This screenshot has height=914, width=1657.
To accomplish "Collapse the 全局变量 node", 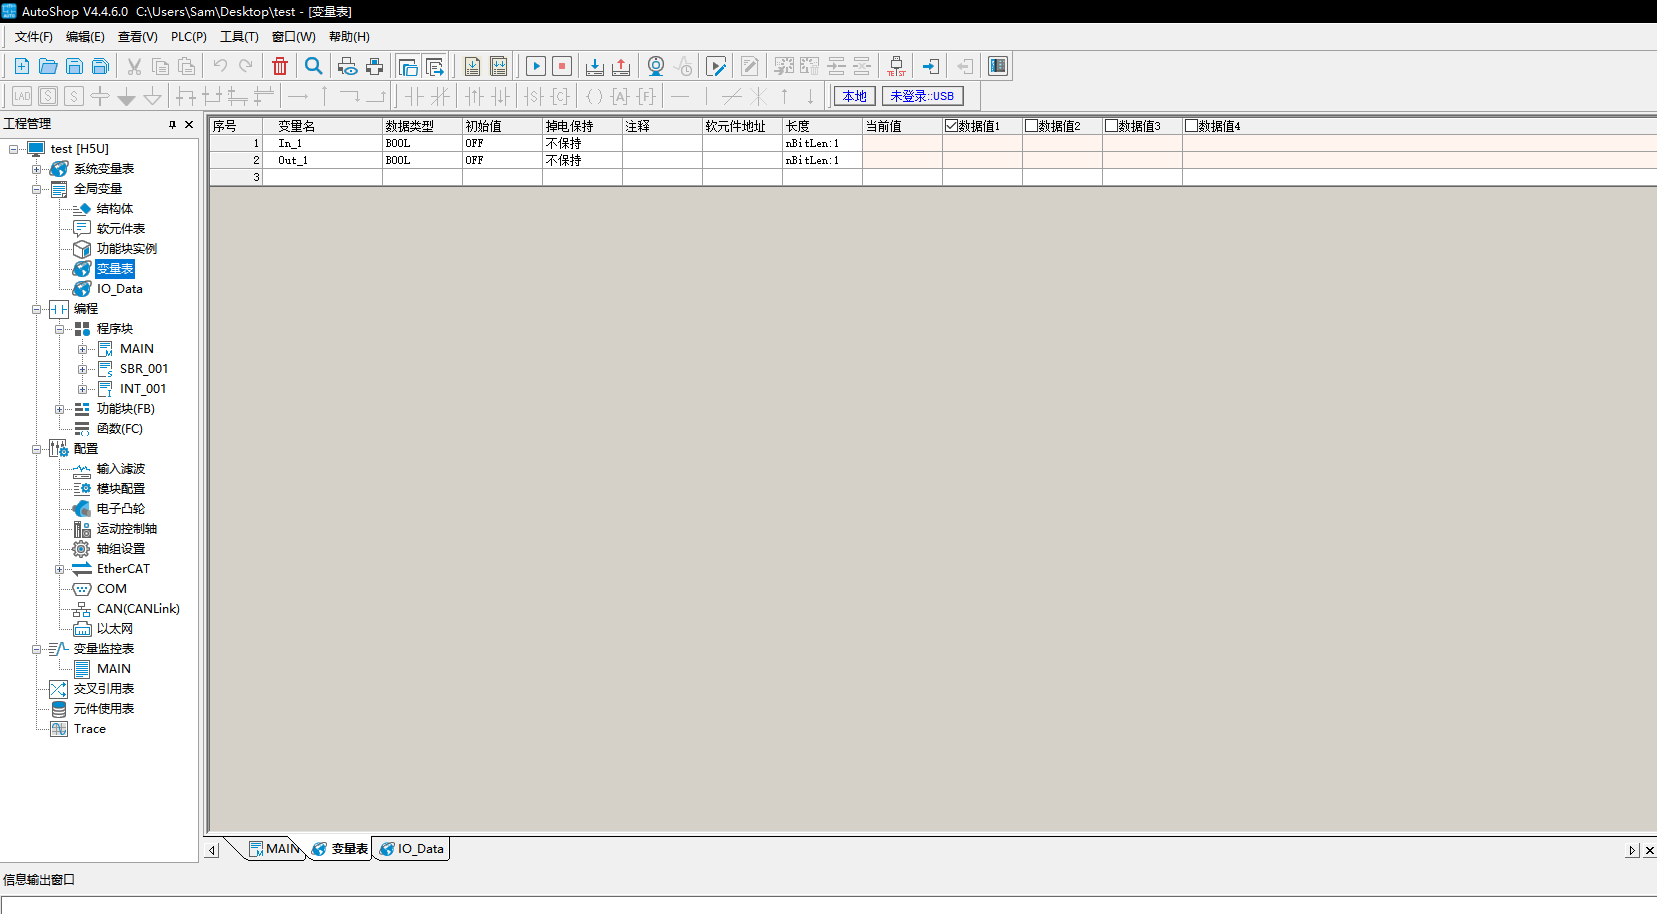I will (x=37, y=189).
